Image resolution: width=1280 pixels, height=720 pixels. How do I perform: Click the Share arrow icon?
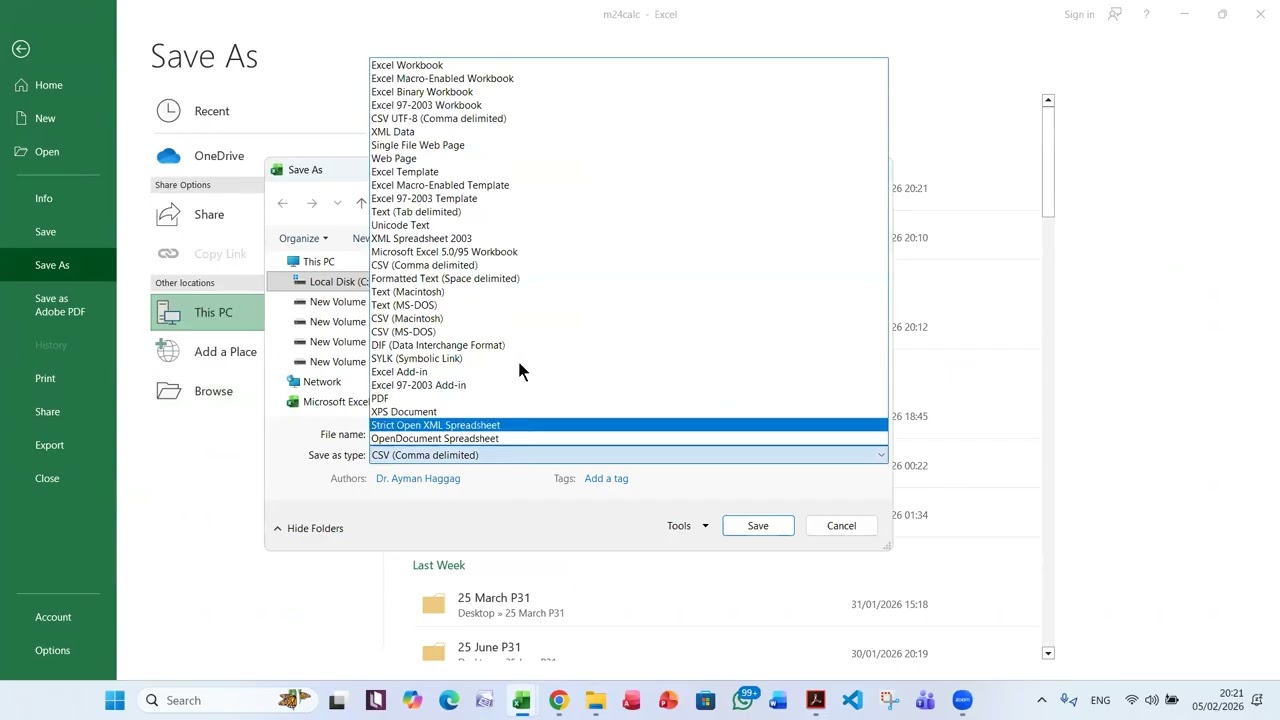168,214
